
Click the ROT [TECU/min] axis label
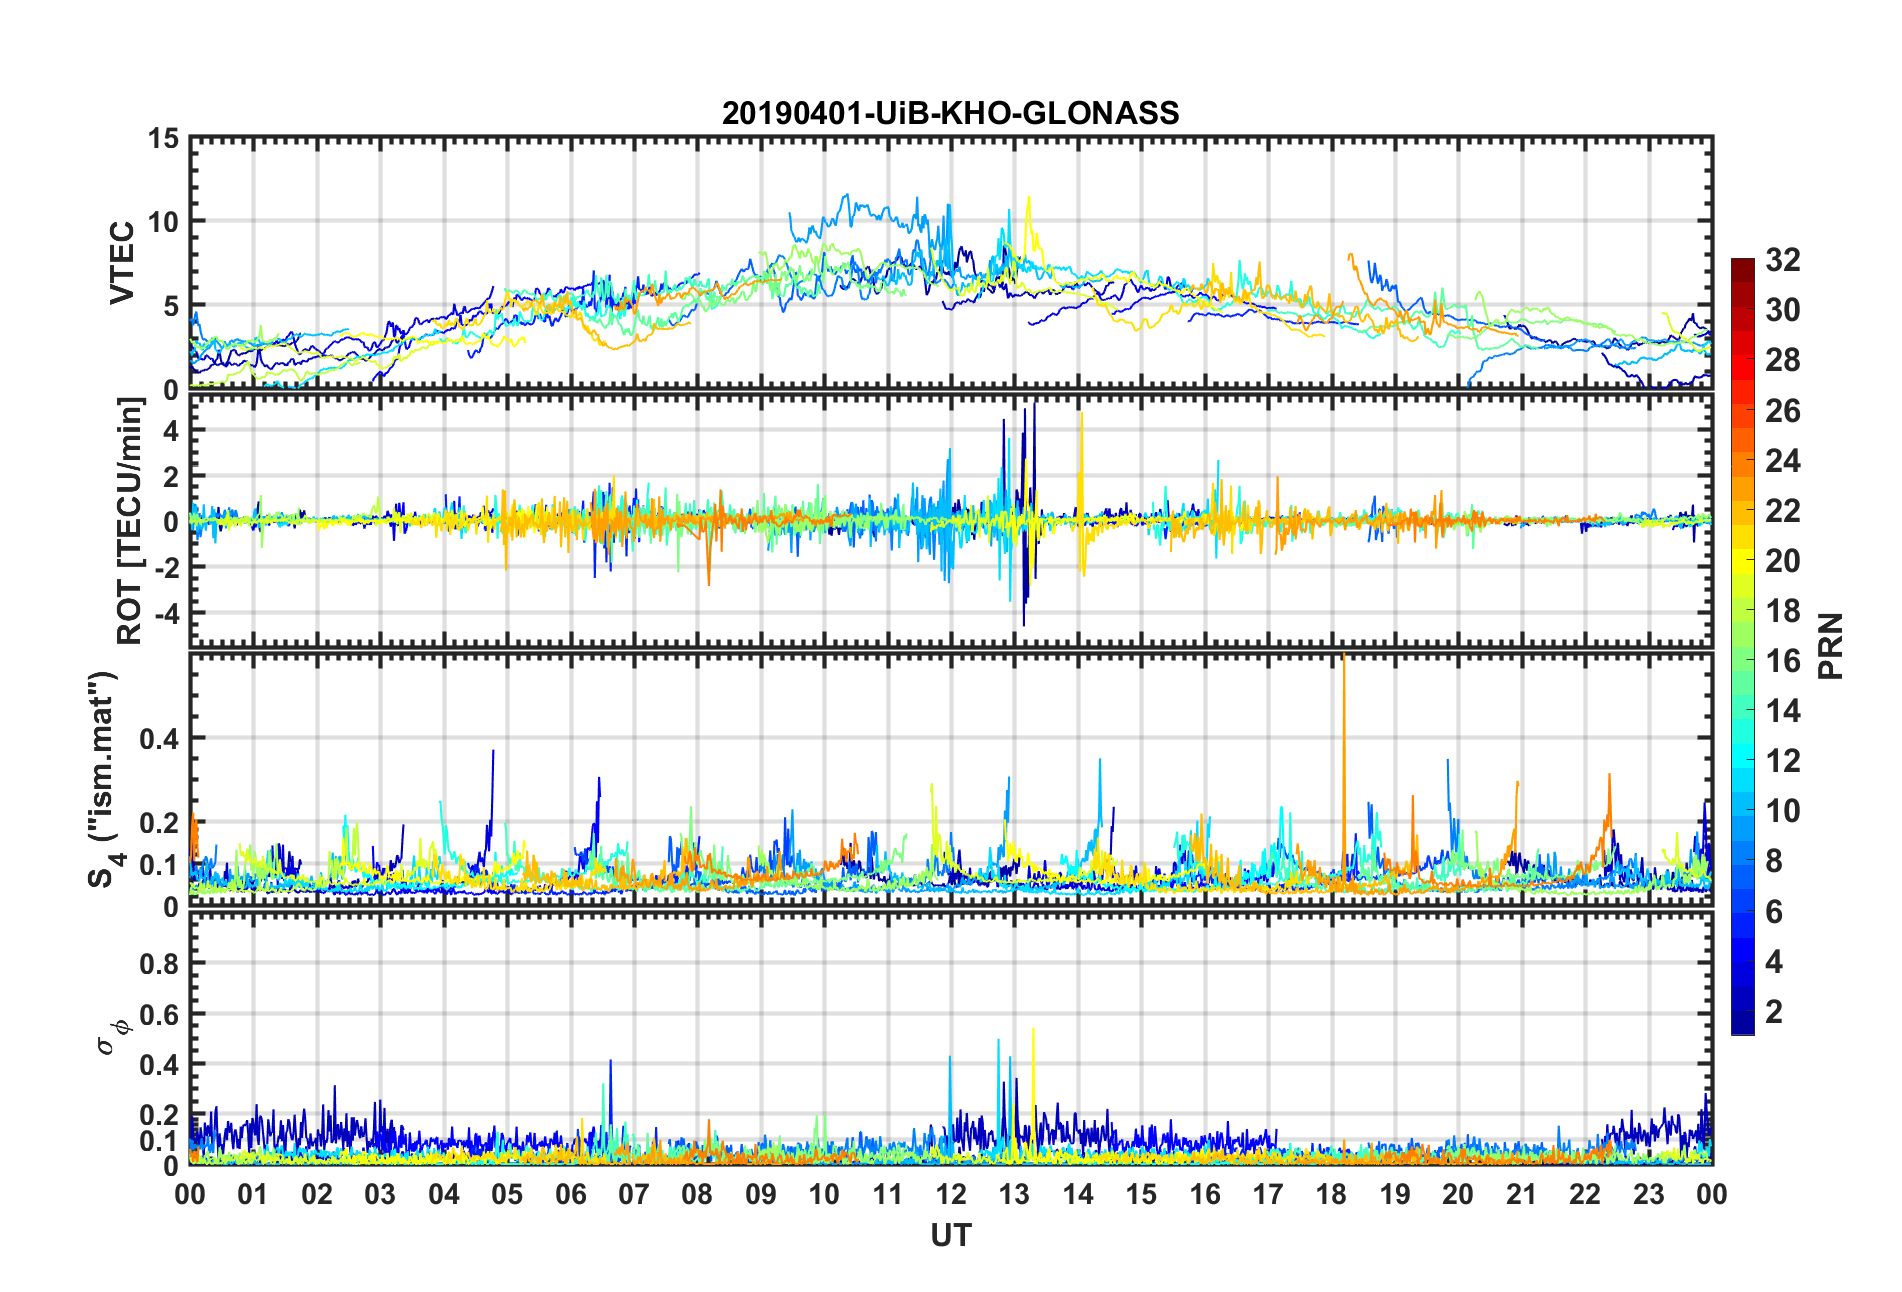(x=131, y=521)
